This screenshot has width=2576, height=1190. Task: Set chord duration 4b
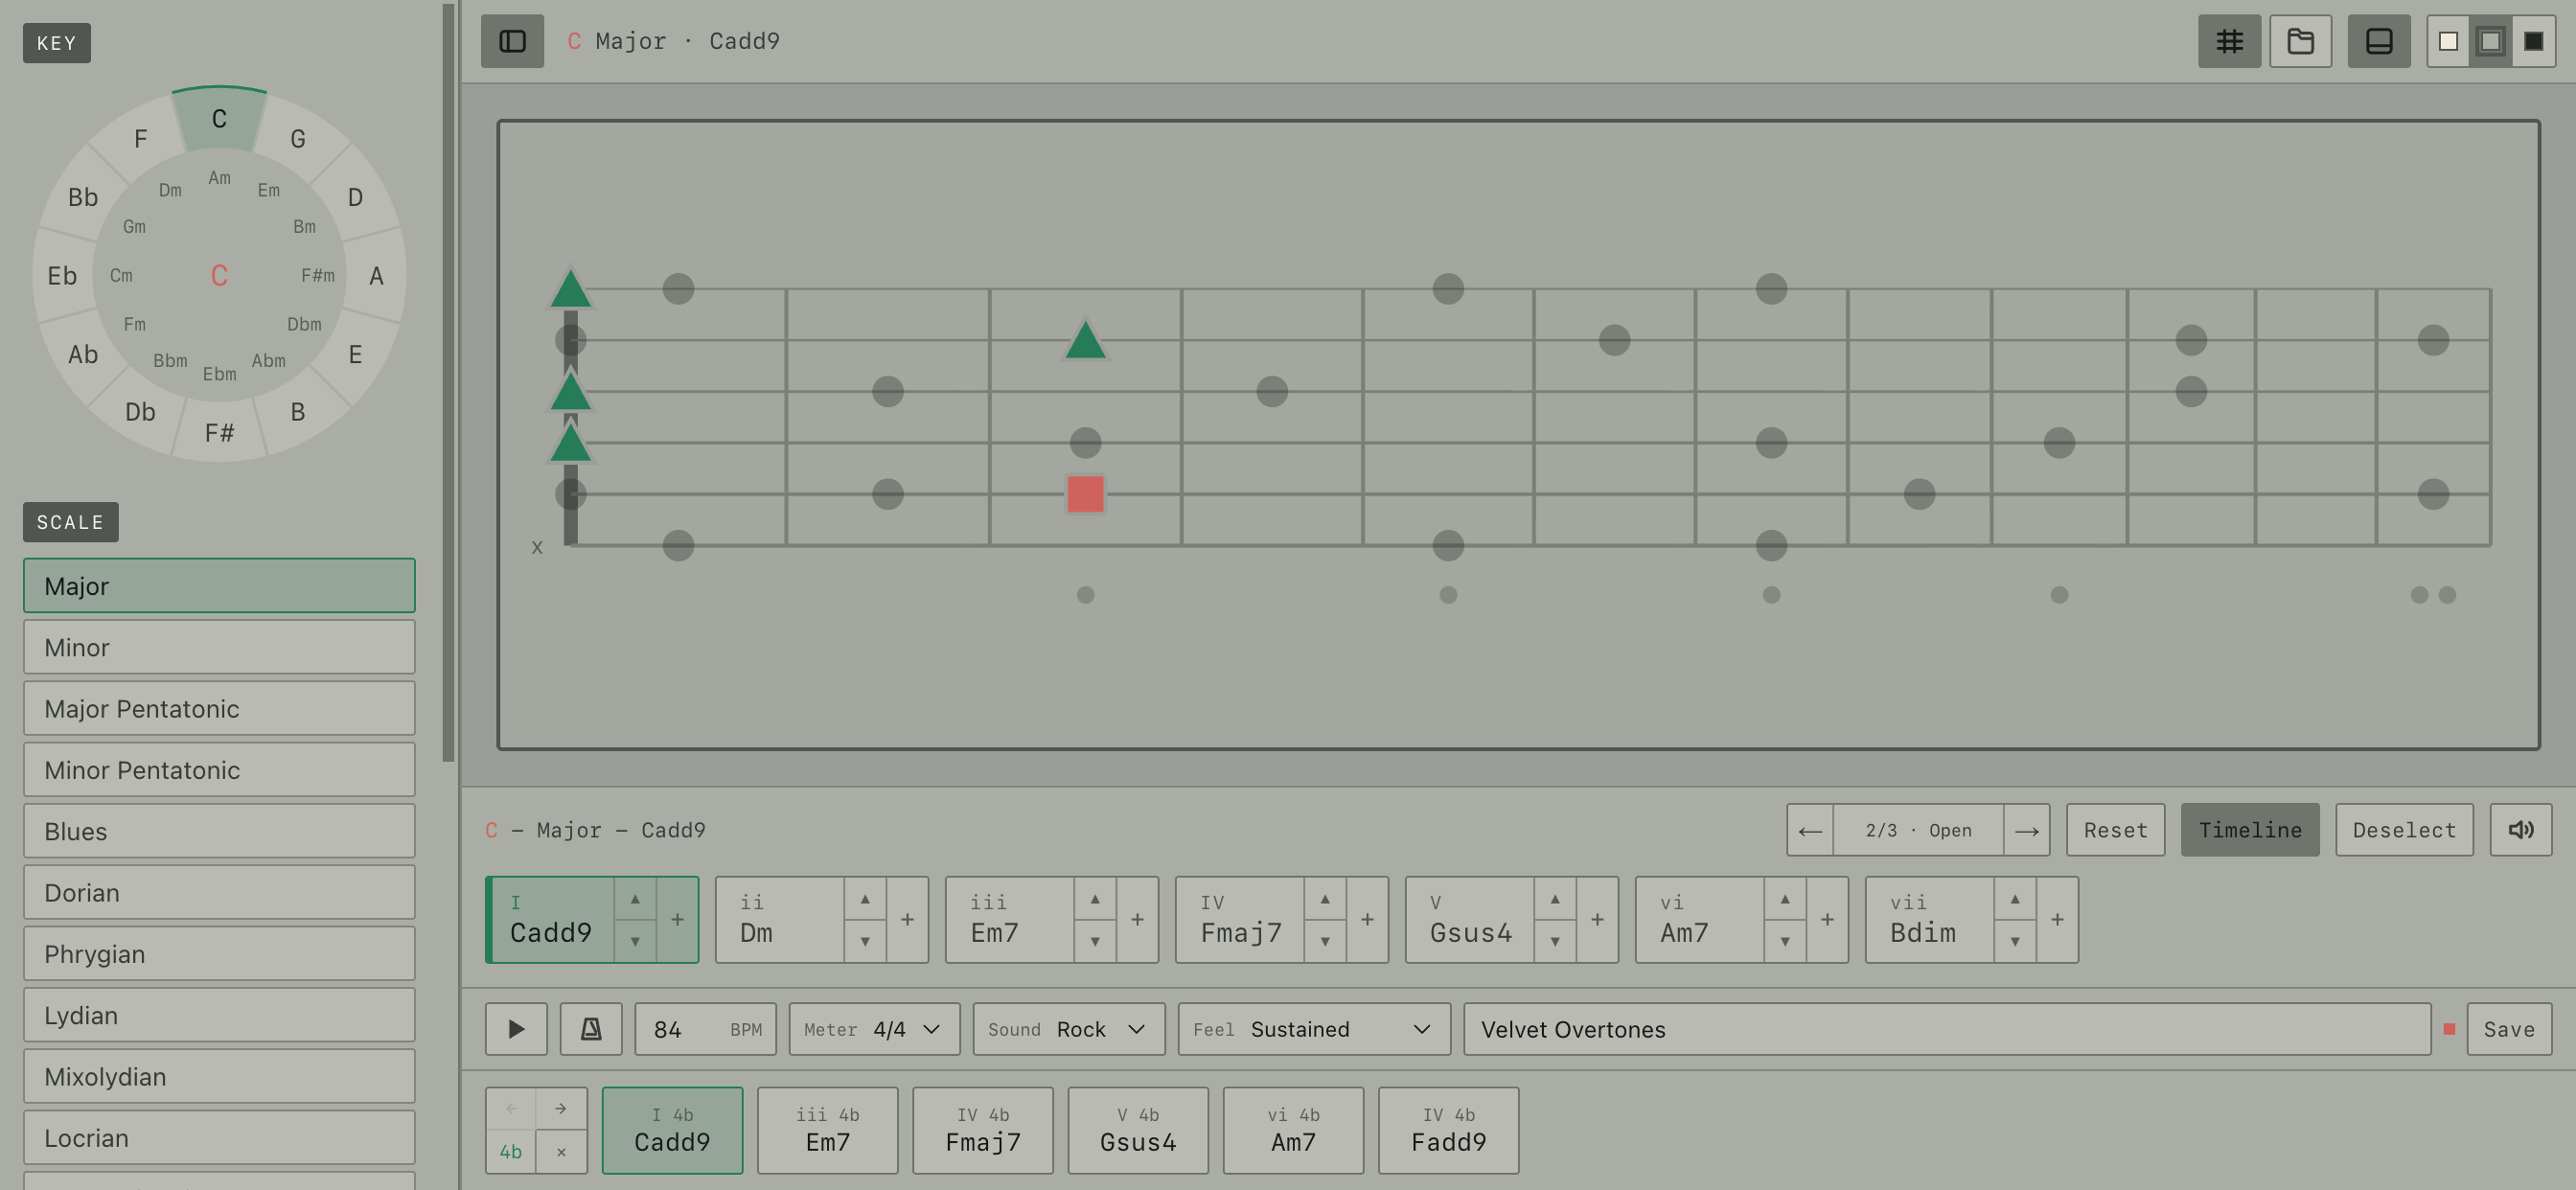click(x=511, y=1152)
